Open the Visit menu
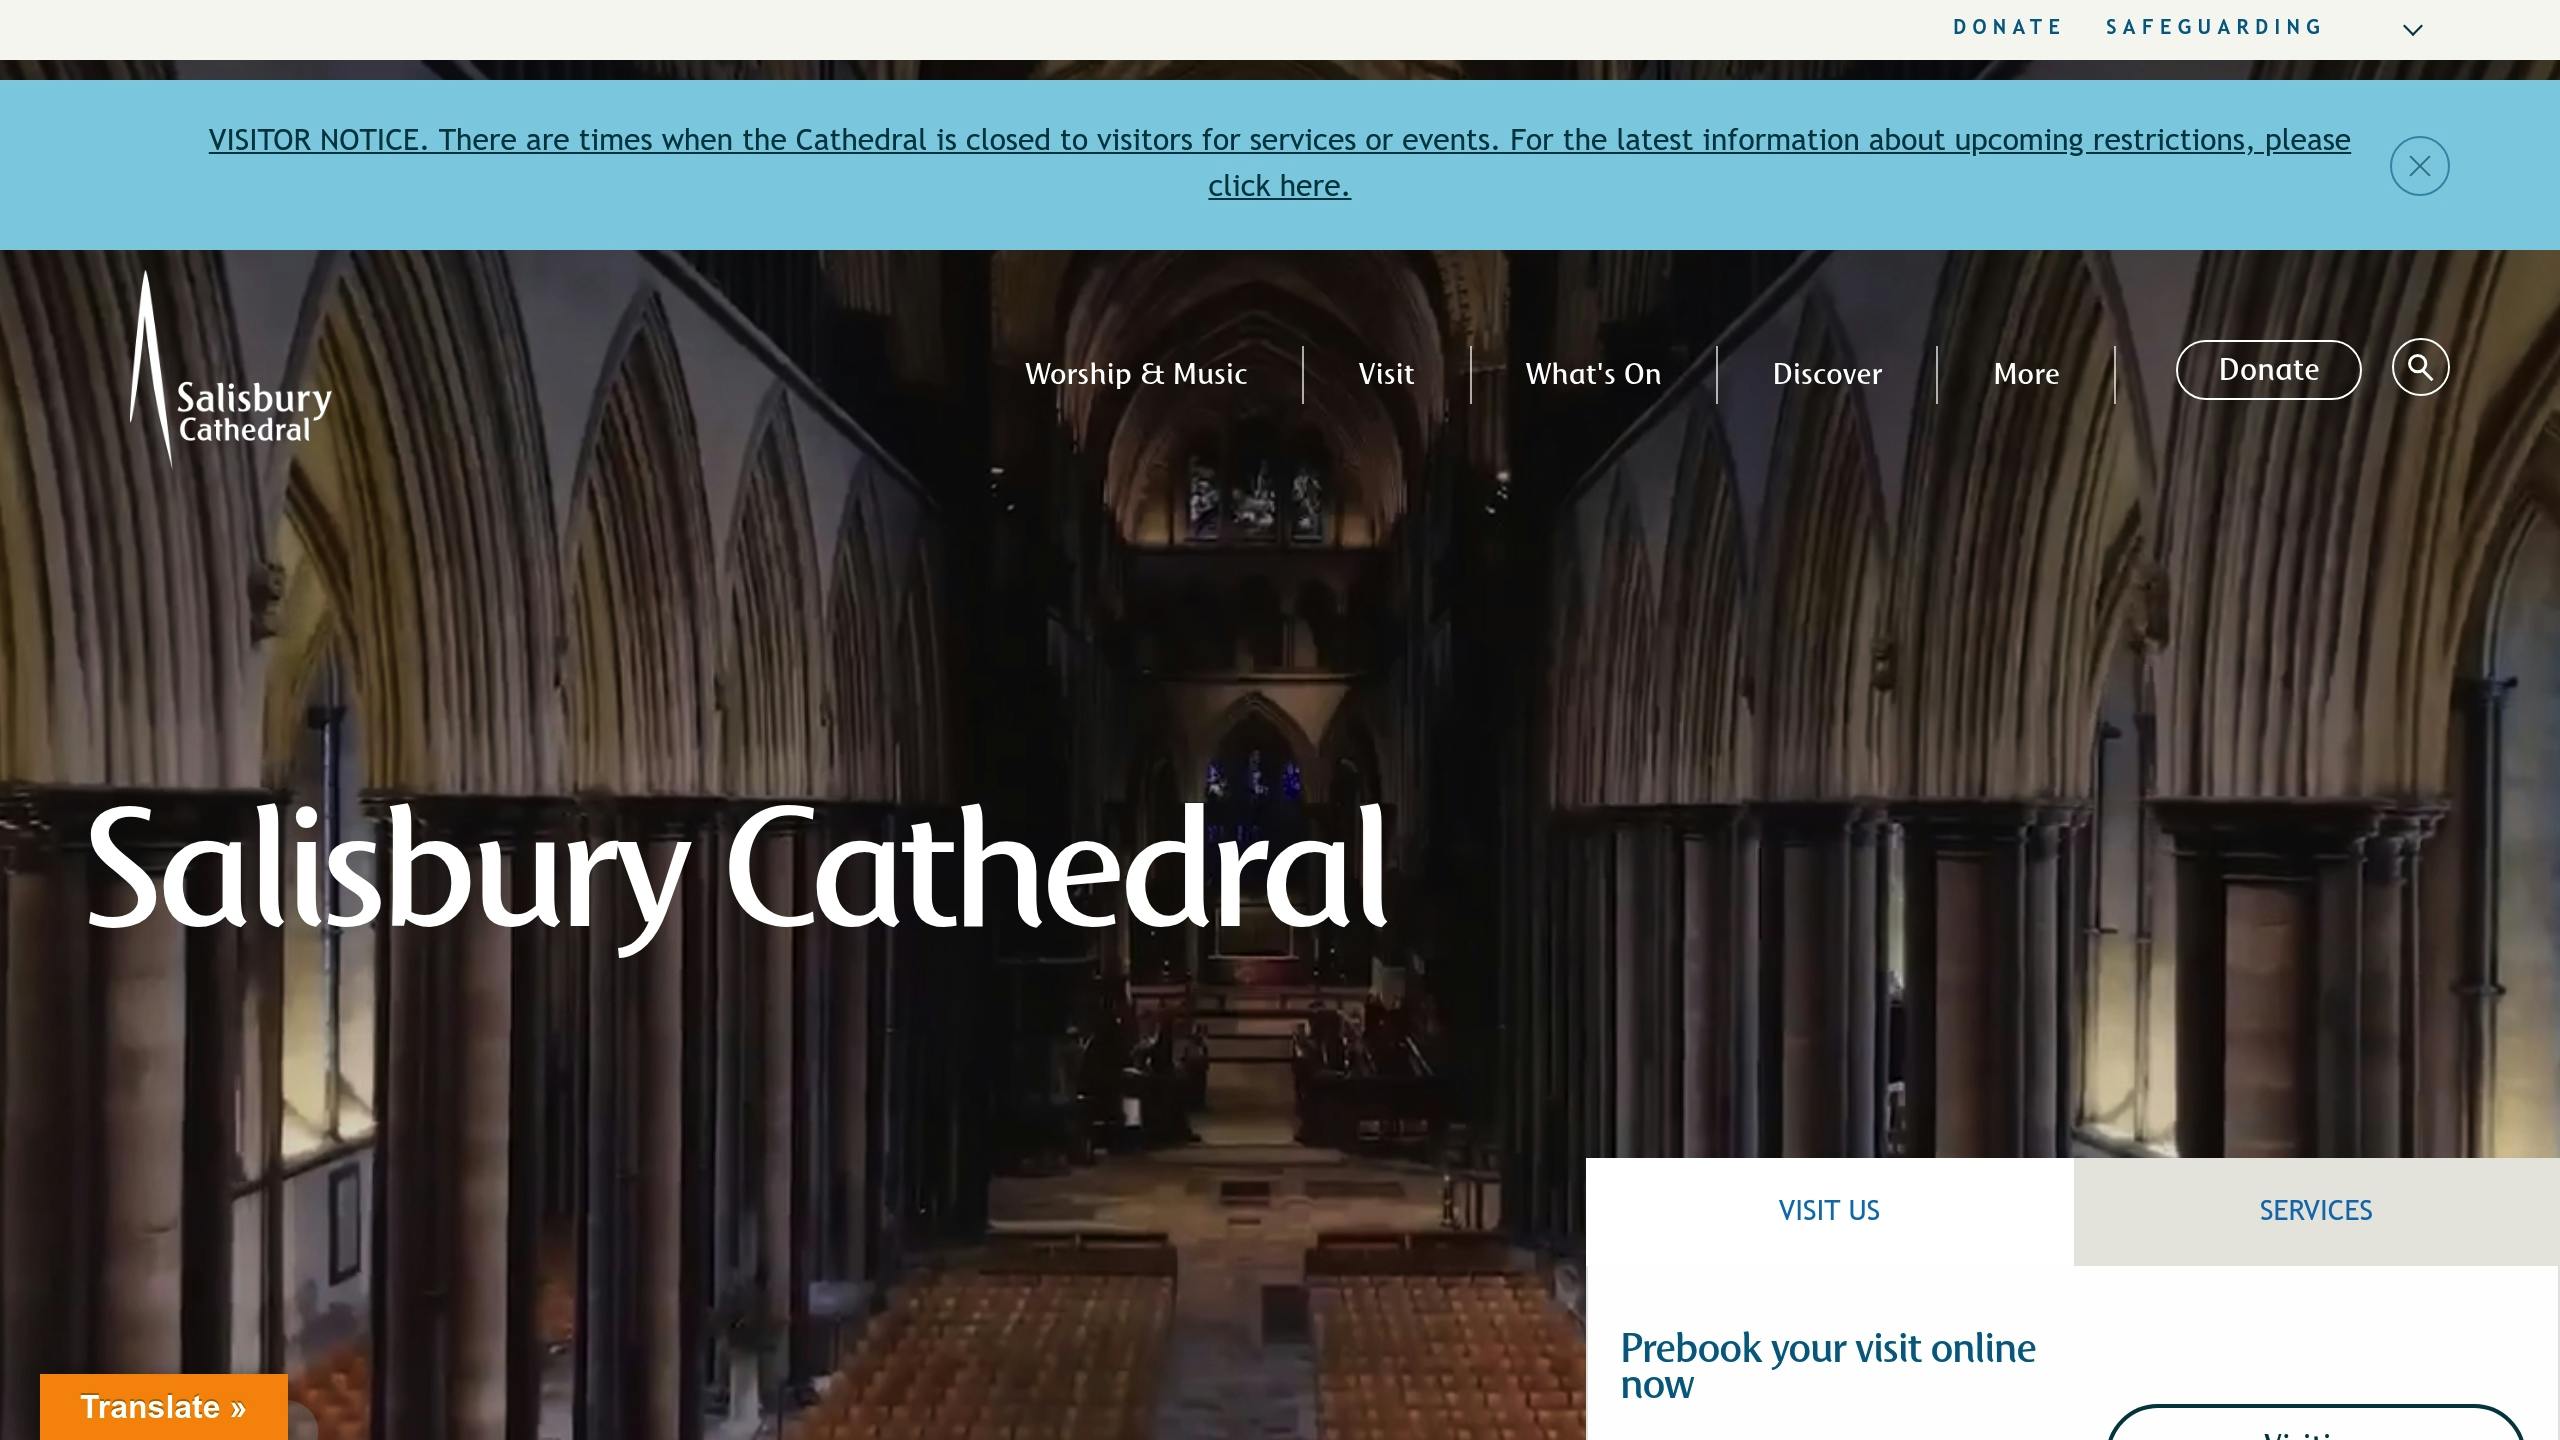Screen dimensions: 2560x1440 [1386, 374]
